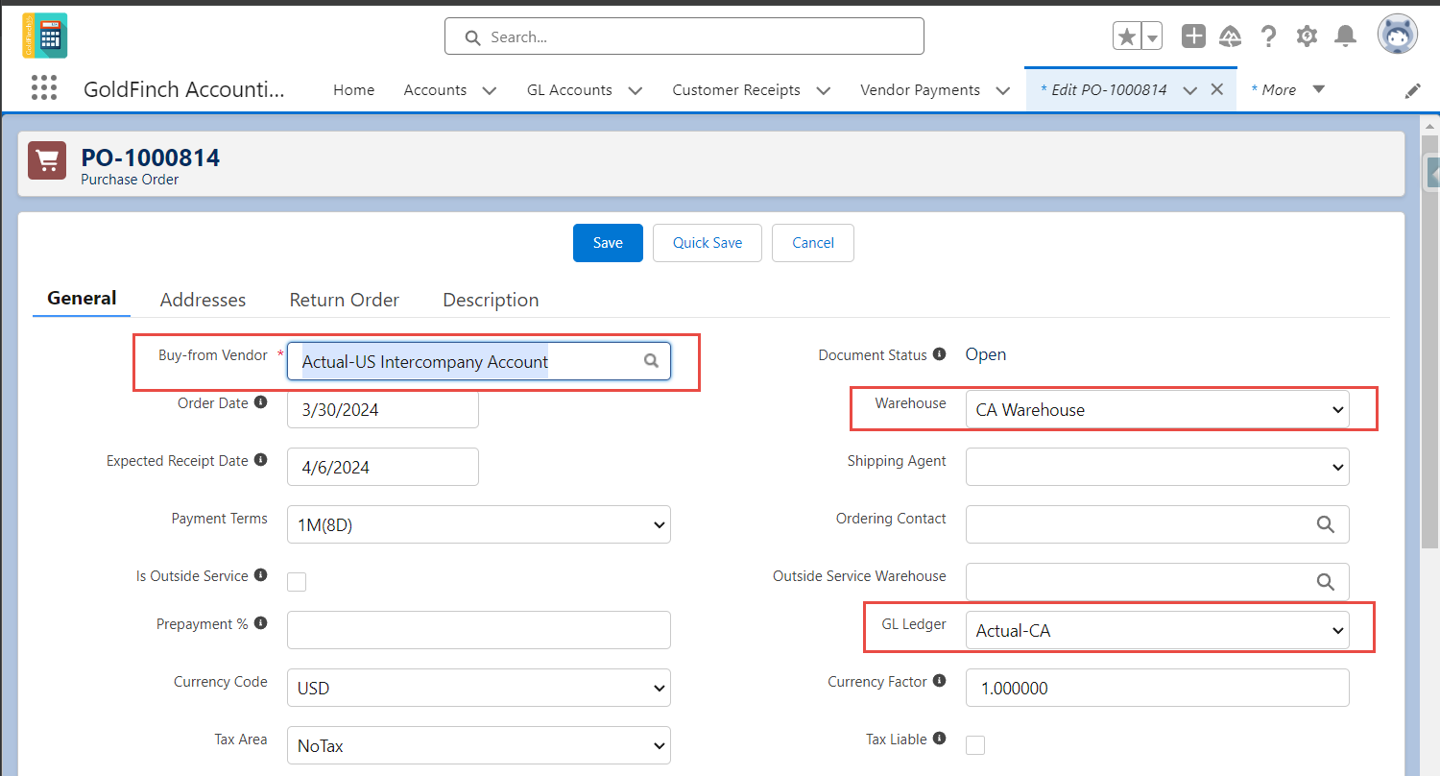Click the Buy-from Vendor lookup search icon
The image size is (1440, 776).
[651, 361]
